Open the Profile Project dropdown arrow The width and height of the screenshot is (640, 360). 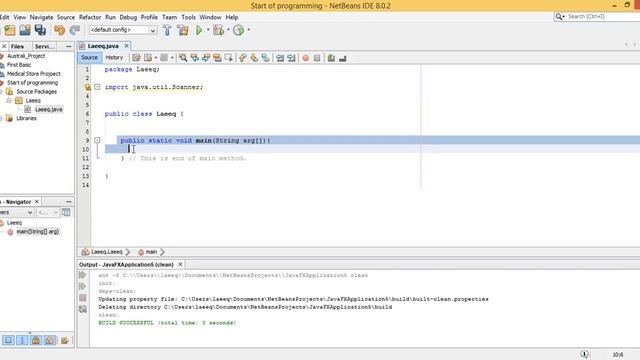pos(249,30)
